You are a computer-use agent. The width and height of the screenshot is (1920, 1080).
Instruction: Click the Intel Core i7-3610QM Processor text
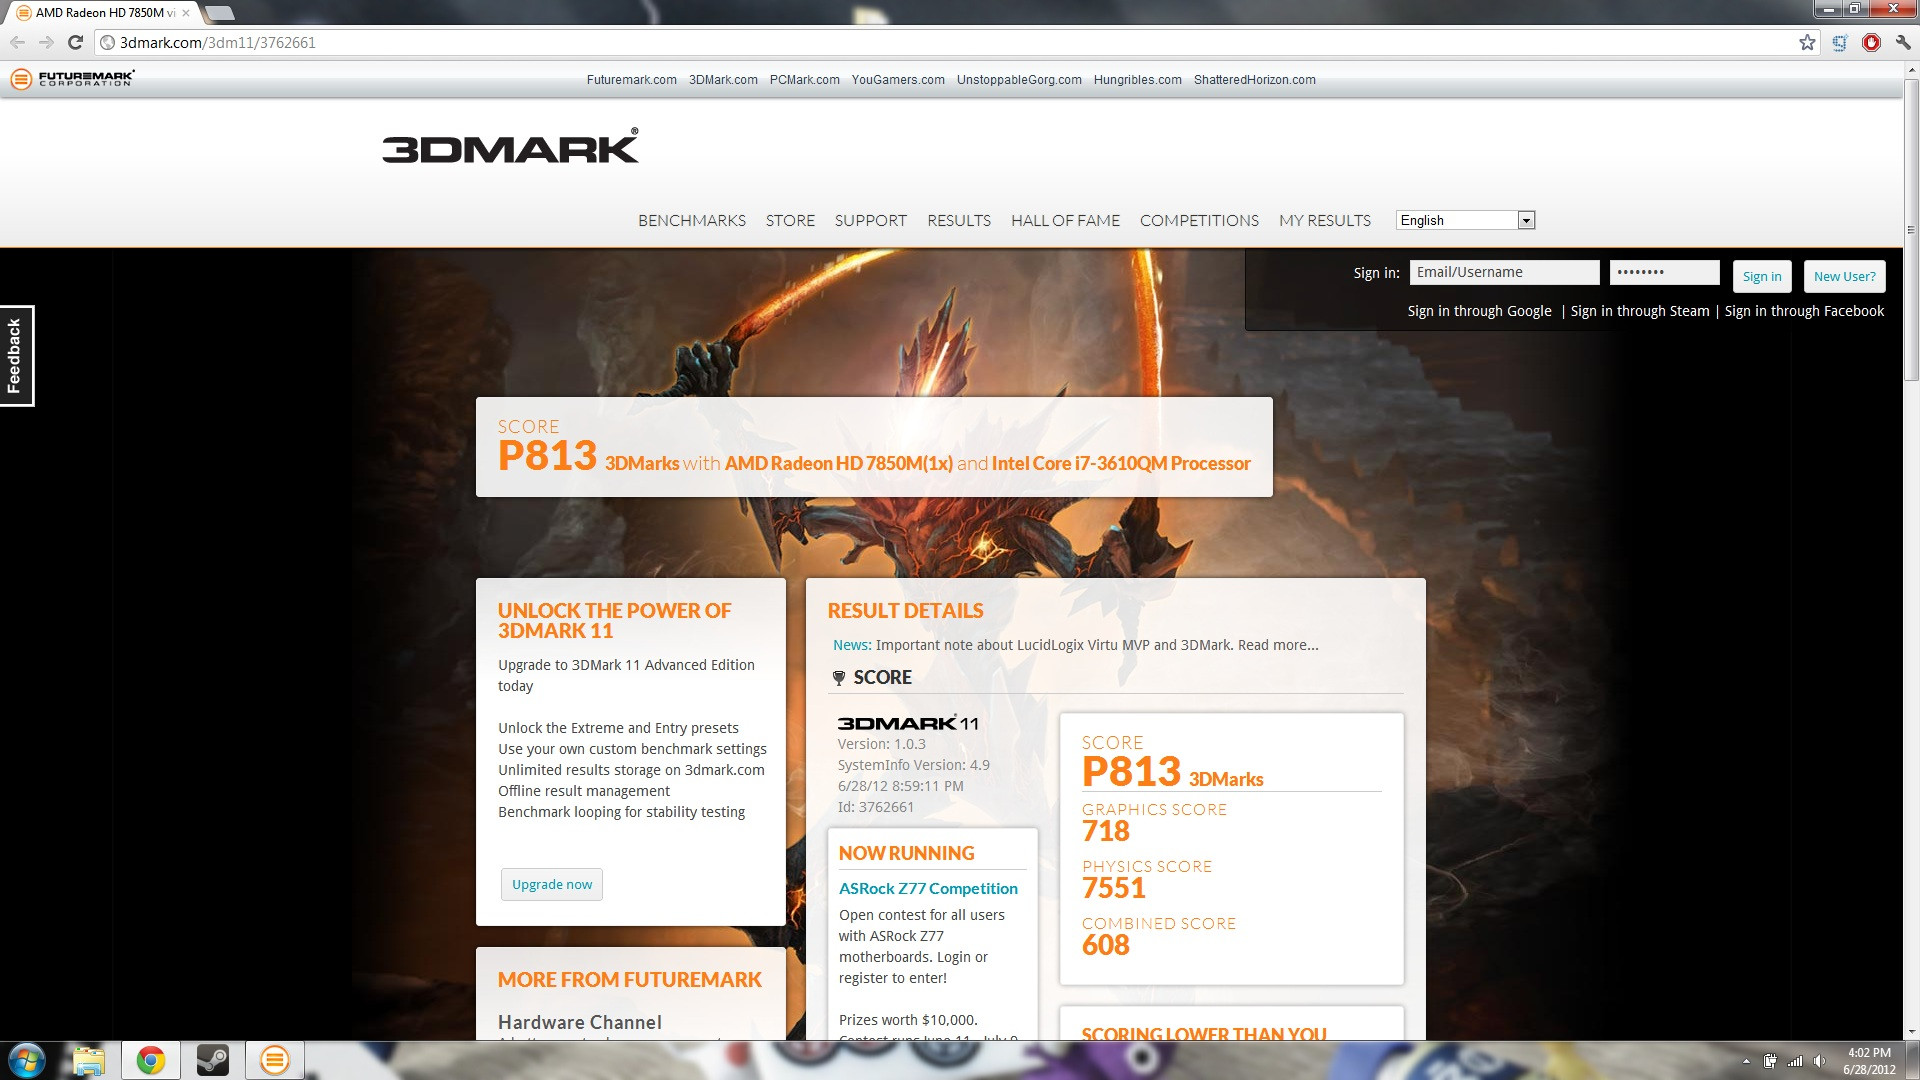coord(1121,463)
